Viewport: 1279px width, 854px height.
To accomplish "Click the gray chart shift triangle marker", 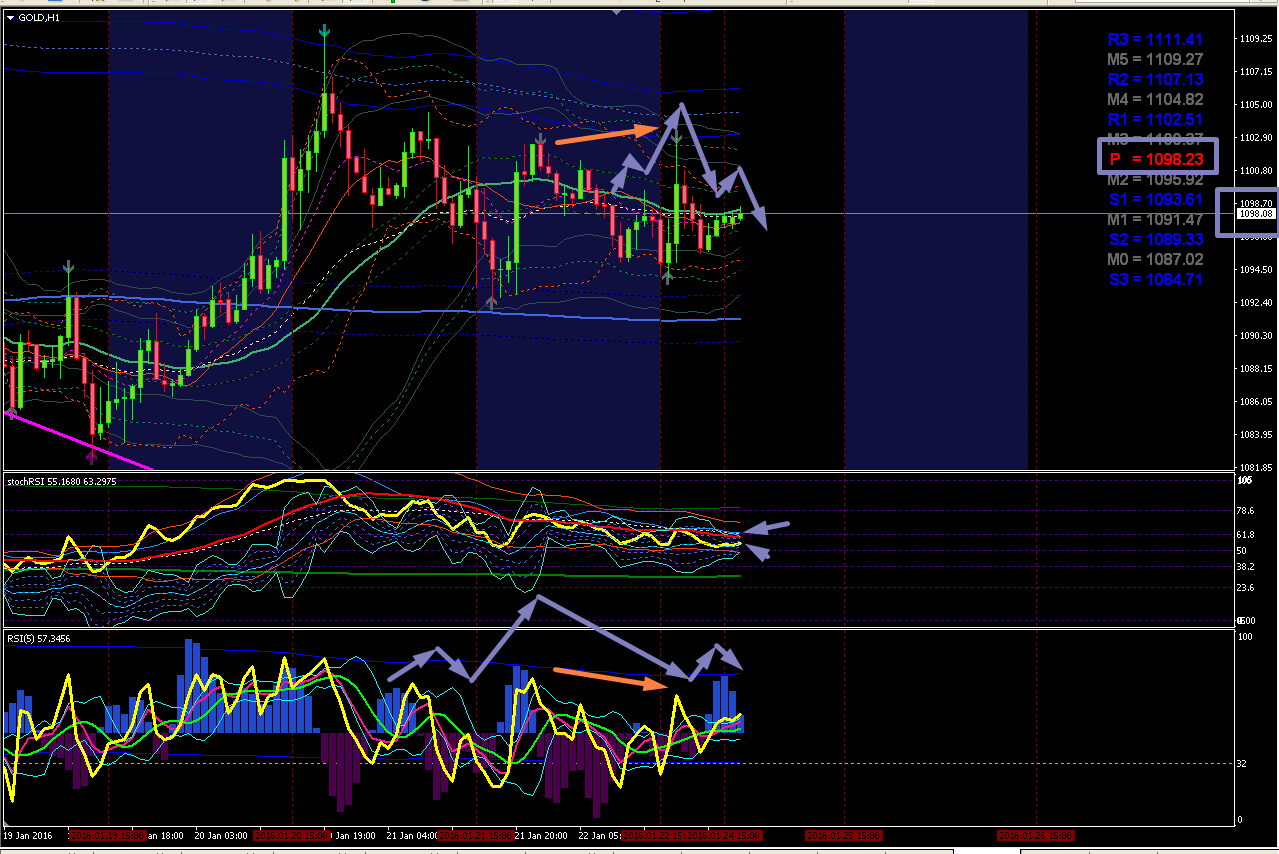I will pos(616,10).
